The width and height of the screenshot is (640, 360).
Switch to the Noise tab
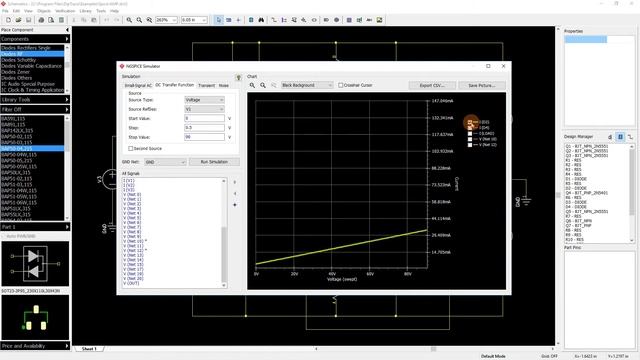point(224,86)
